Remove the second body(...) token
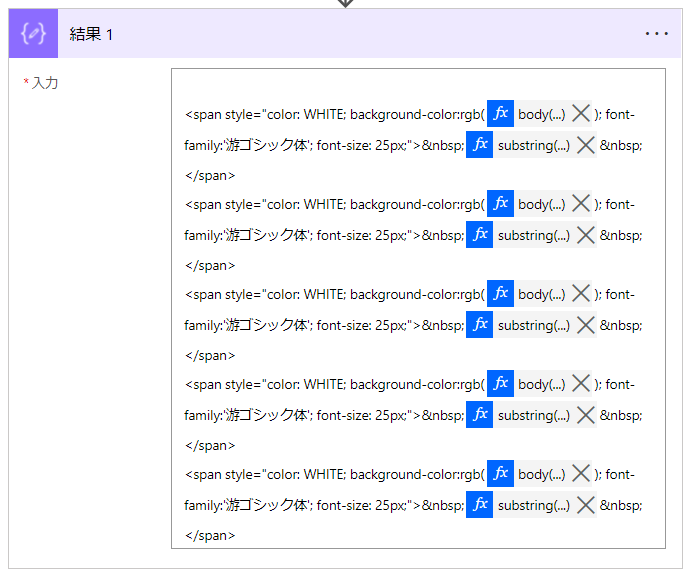 click(581, 204)
